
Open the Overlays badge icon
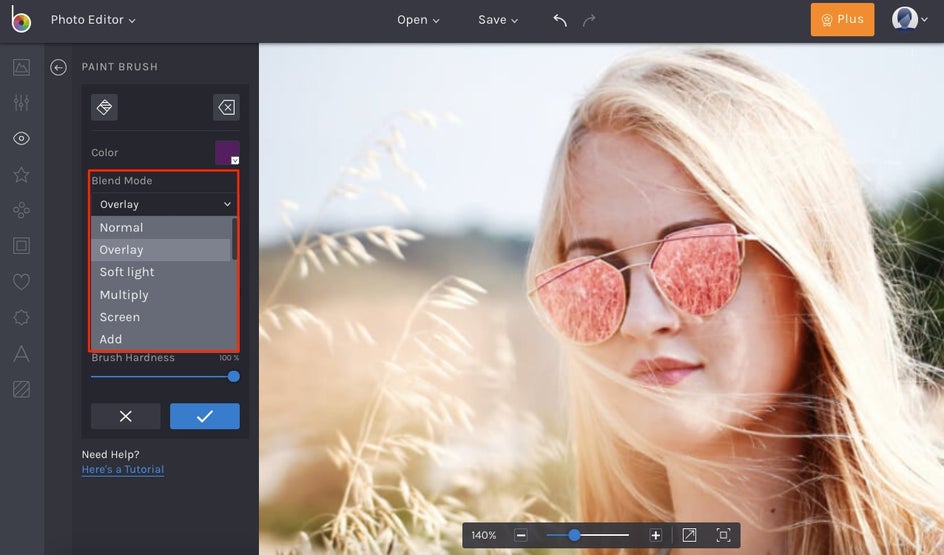pyautogui.click(x=21, y=317)
